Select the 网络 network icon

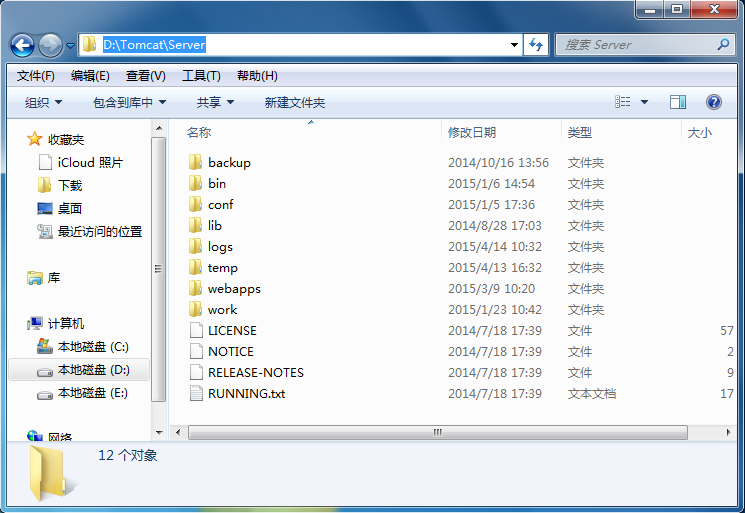pos(35,435)
